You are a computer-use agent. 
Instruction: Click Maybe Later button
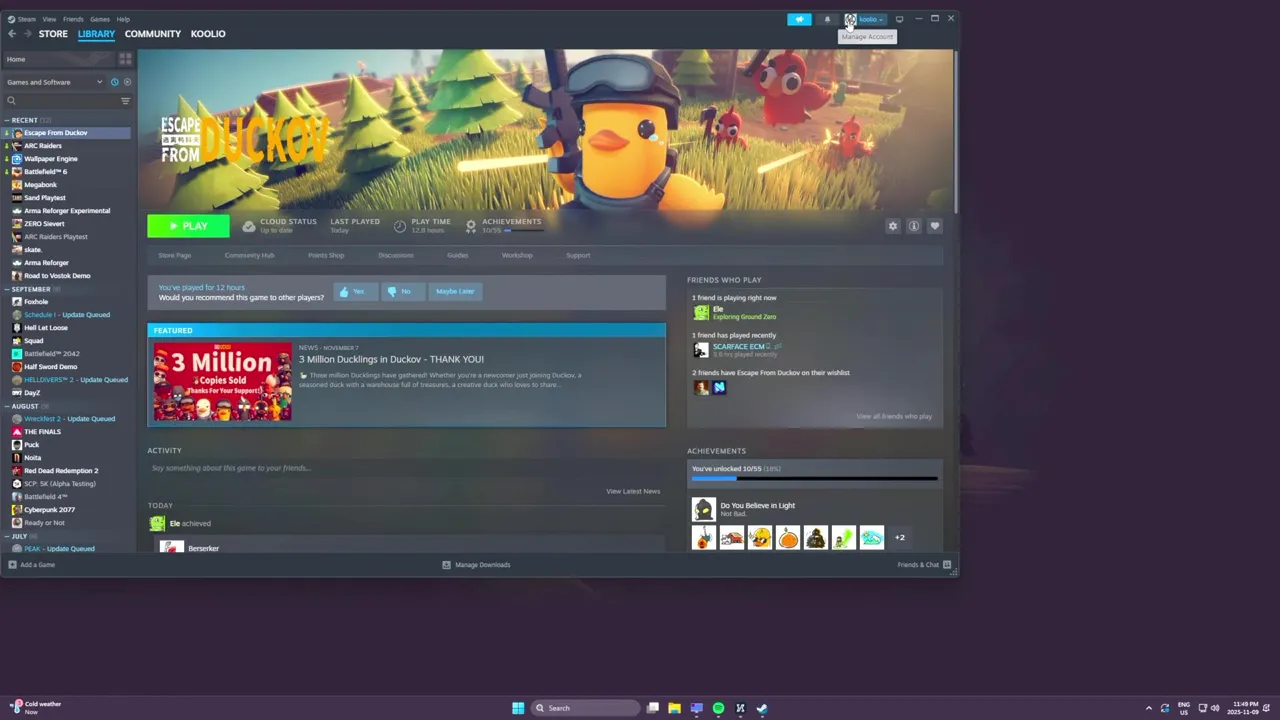(455, 291)
